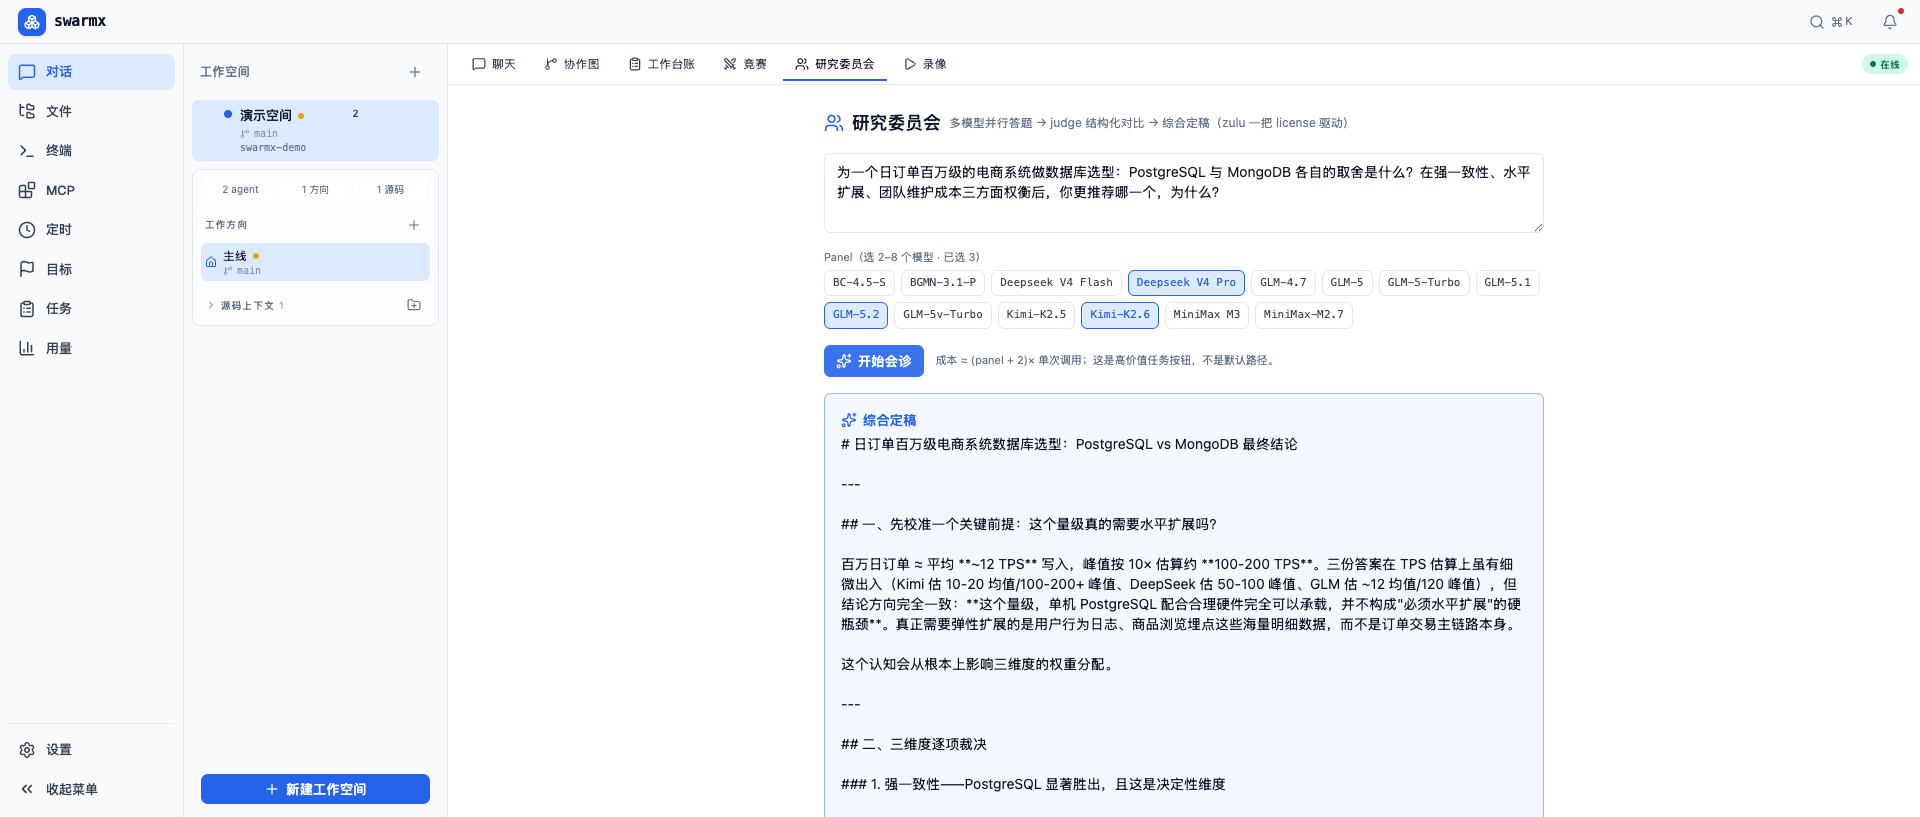Open 对话 in the sidebar
1920x817 pixels.
point(91,72)
